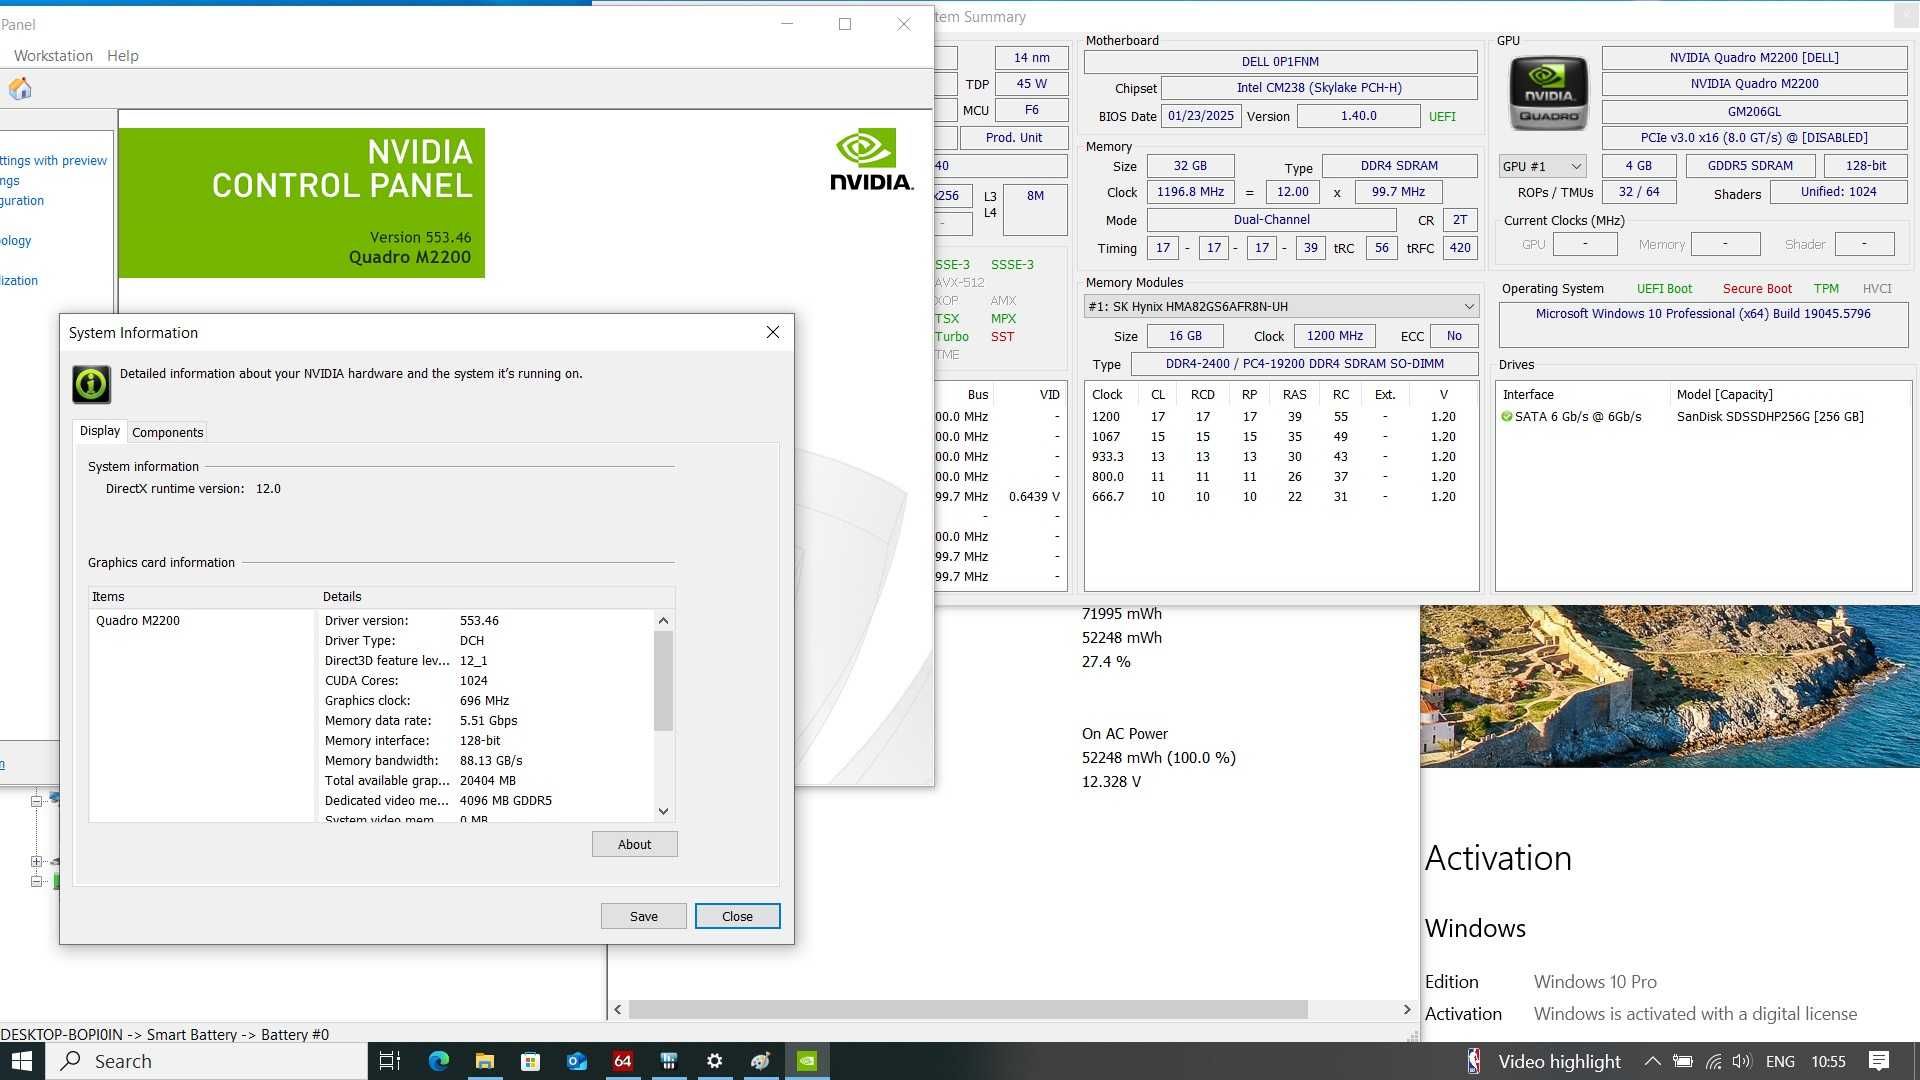Switch to AIDA64 in the taskbar
The width and height of the screenshot is (1920, 1080).
click(x=622, y=1061)
